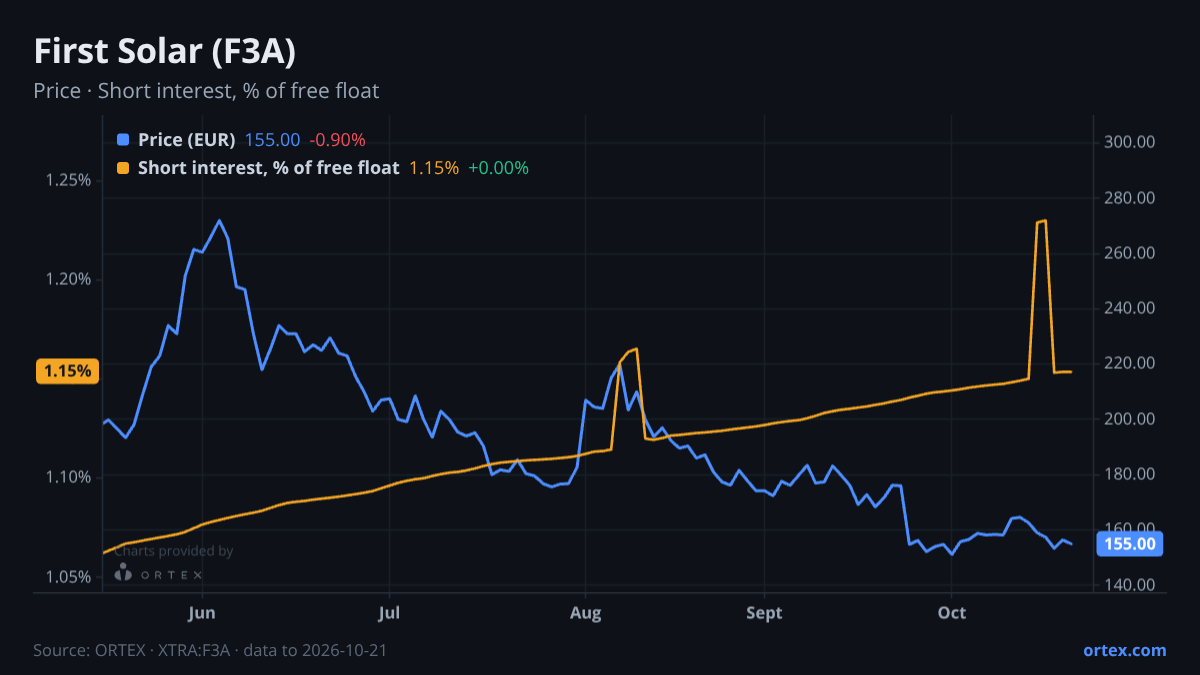Click the Sept x-axis label
Image resolution: width=1200 pixels, height=675 pixels.
click(x=764, y=613)
